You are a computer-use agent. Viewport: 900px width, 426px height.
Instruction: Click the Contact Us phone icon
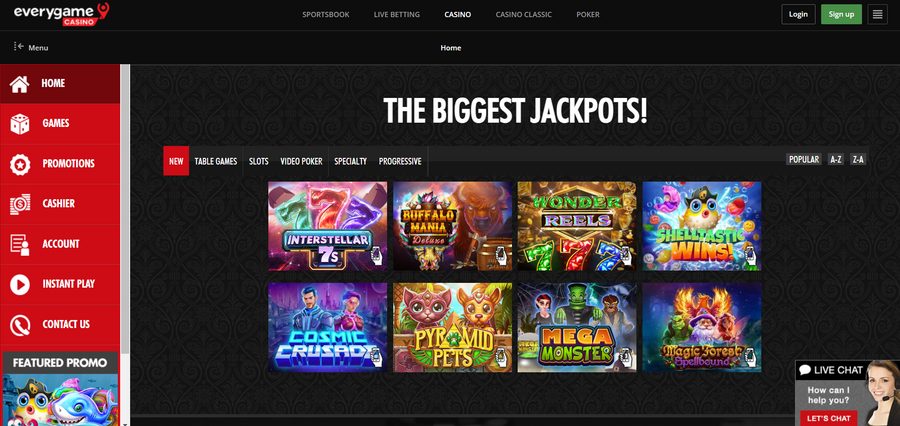tap(20, 324)
